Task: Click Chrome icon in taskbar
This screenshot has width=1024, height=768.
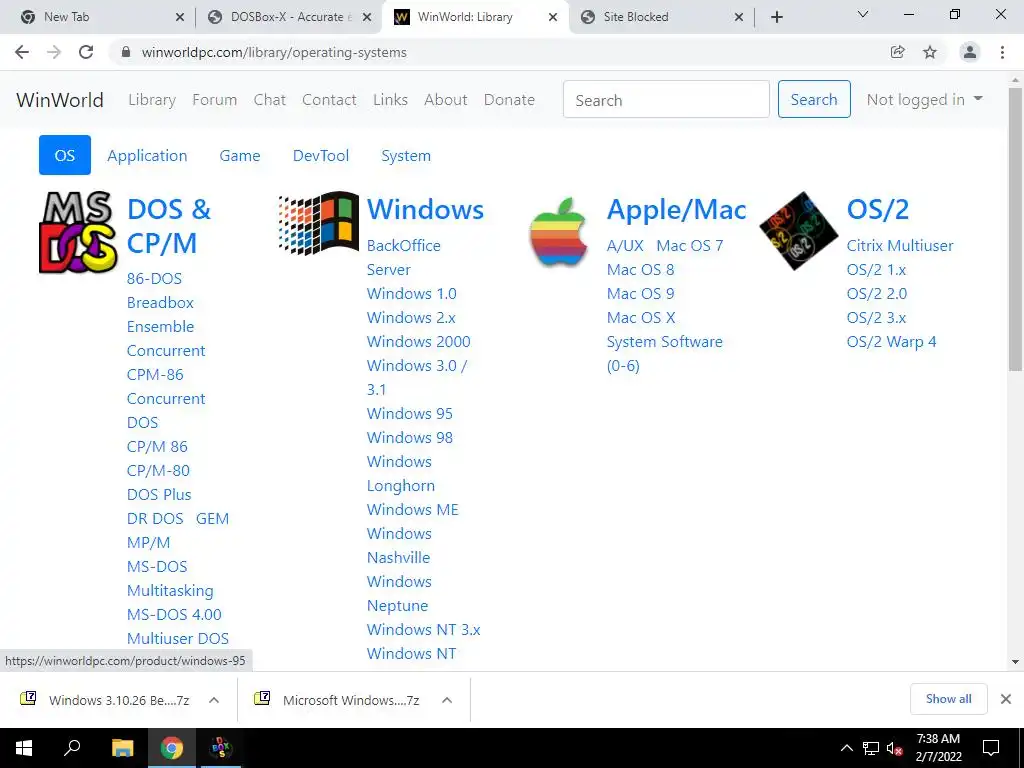Action: click(172, 748)
